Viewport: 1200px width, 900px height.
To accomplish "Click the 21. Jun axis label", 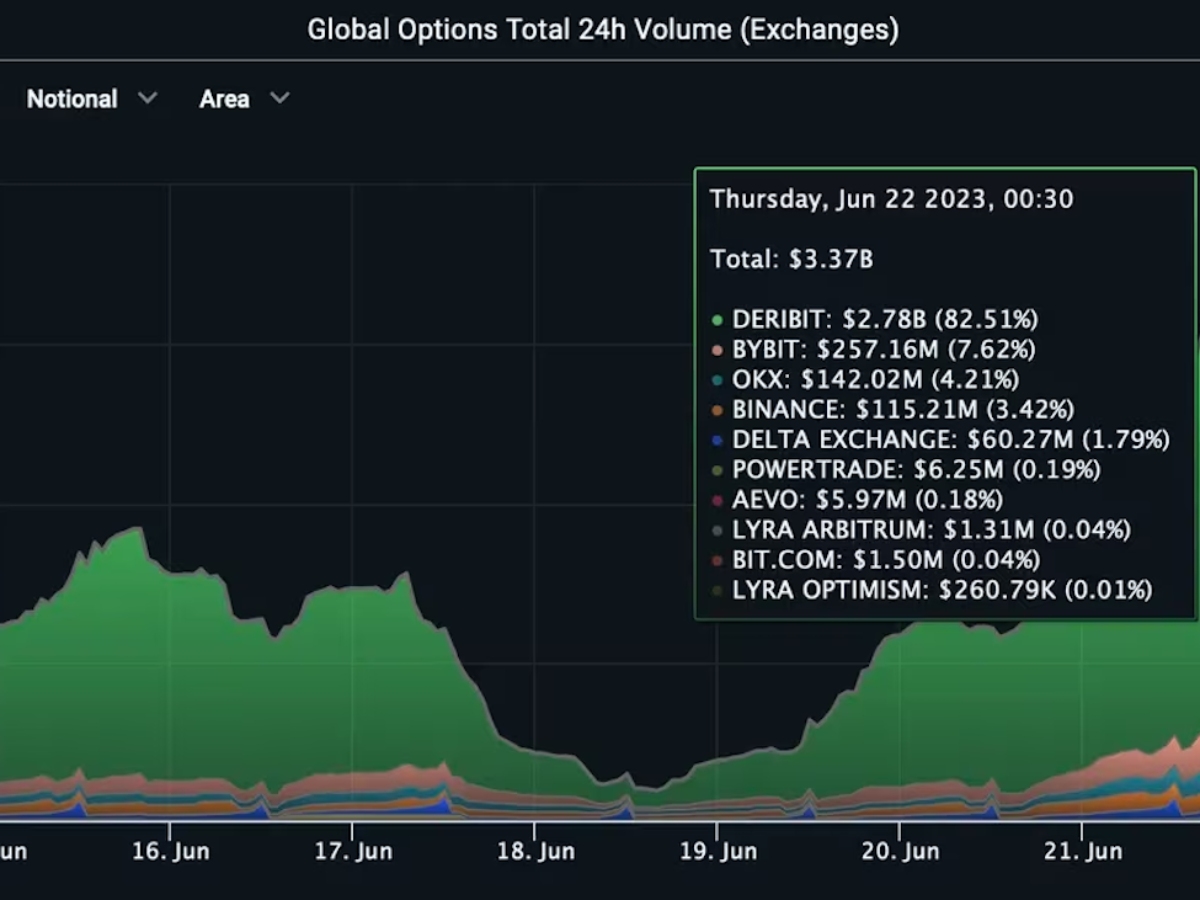I will [x=1081, y=852].
